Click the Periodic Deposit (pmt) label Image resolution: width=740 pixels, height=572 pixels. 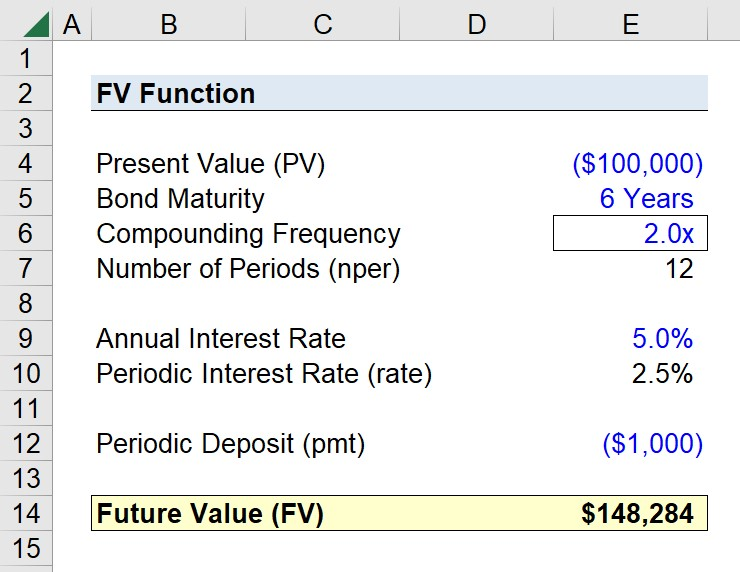point(230,444)
